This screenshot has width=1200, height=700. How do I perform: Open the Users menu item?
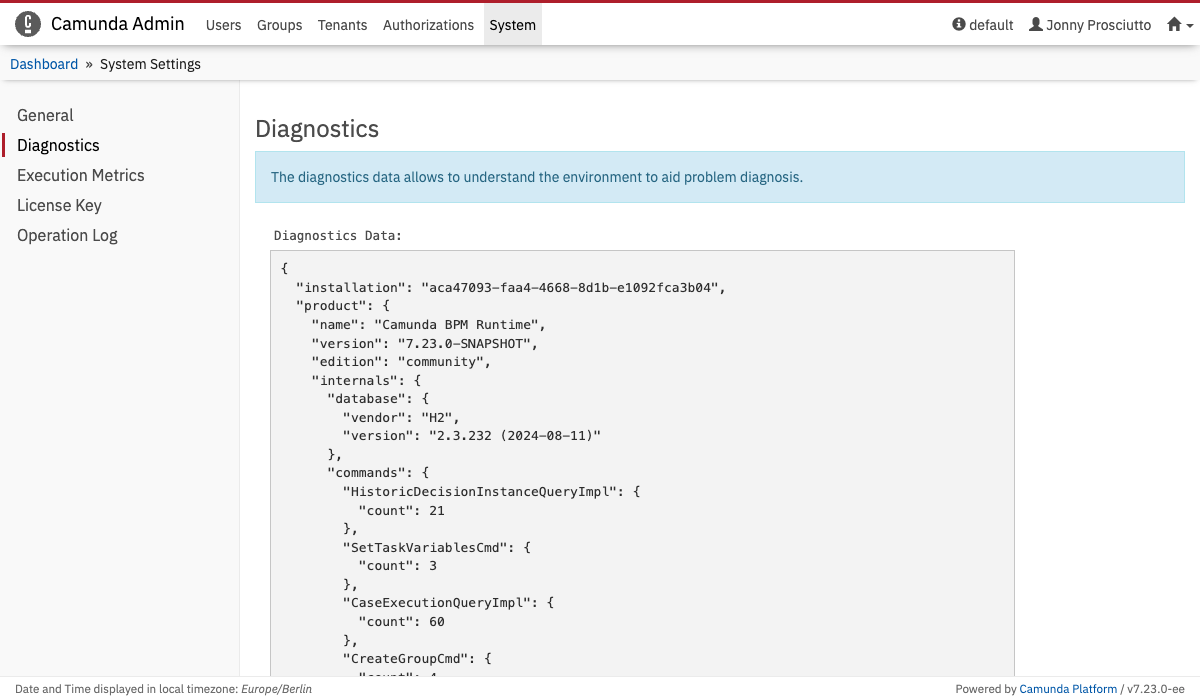(x=223, y=25)
